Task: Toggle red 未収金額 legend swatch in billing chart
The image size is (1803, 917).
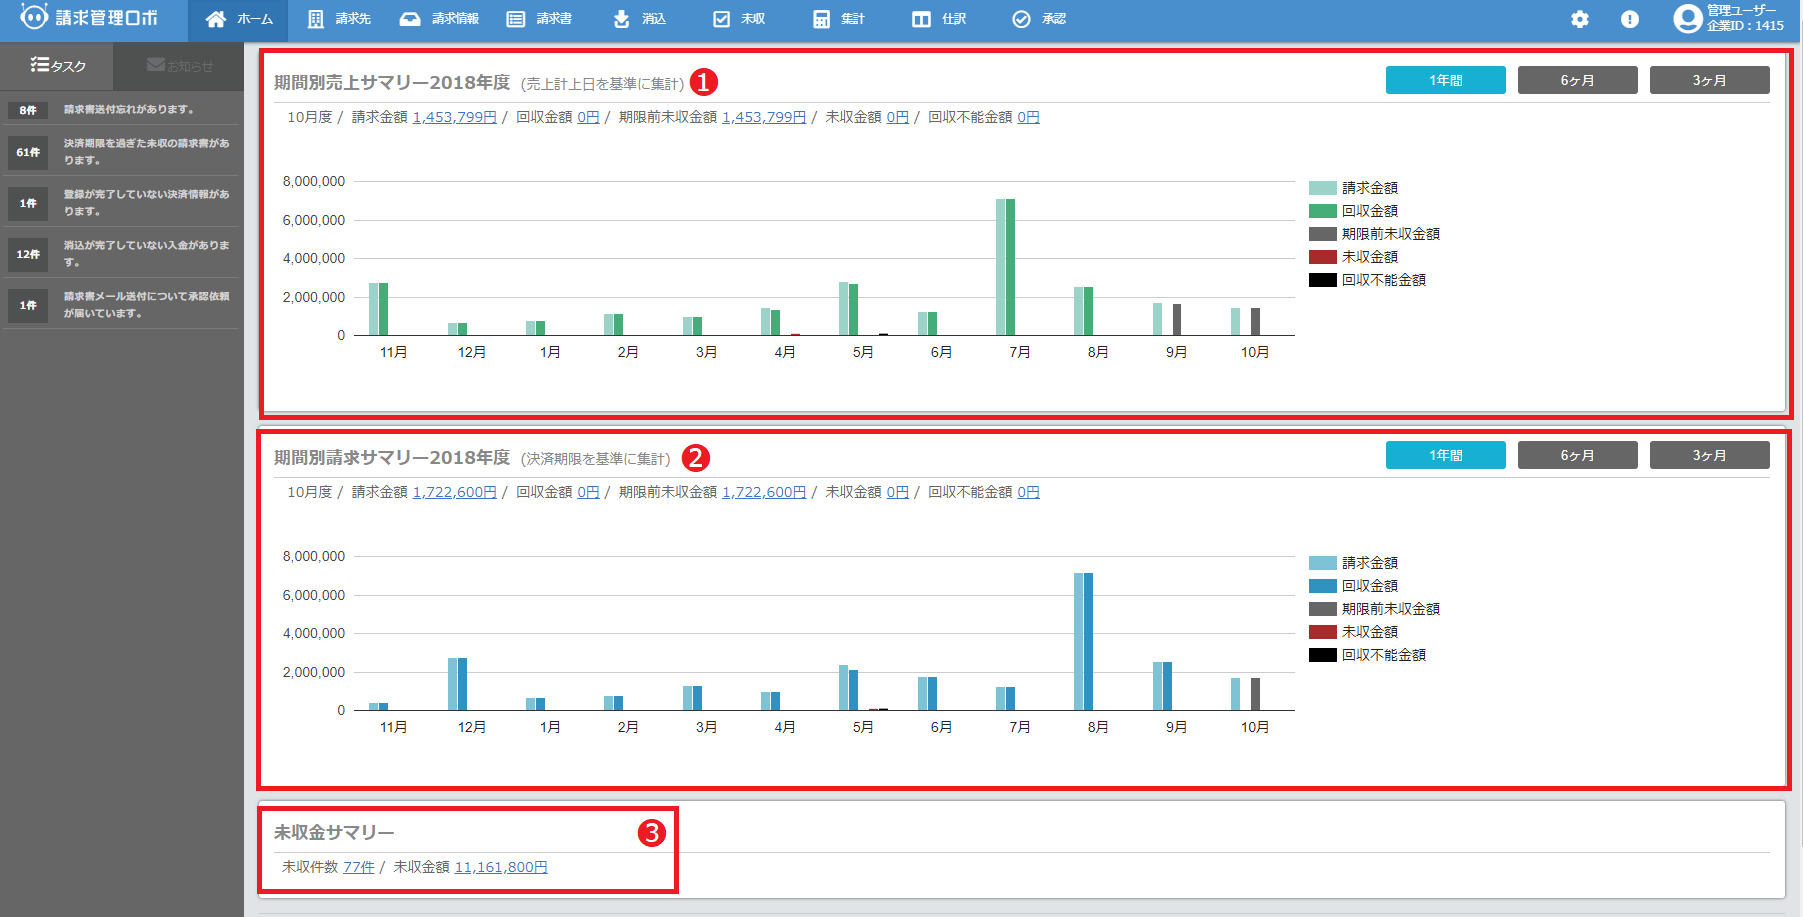Action: point(1323,632)
